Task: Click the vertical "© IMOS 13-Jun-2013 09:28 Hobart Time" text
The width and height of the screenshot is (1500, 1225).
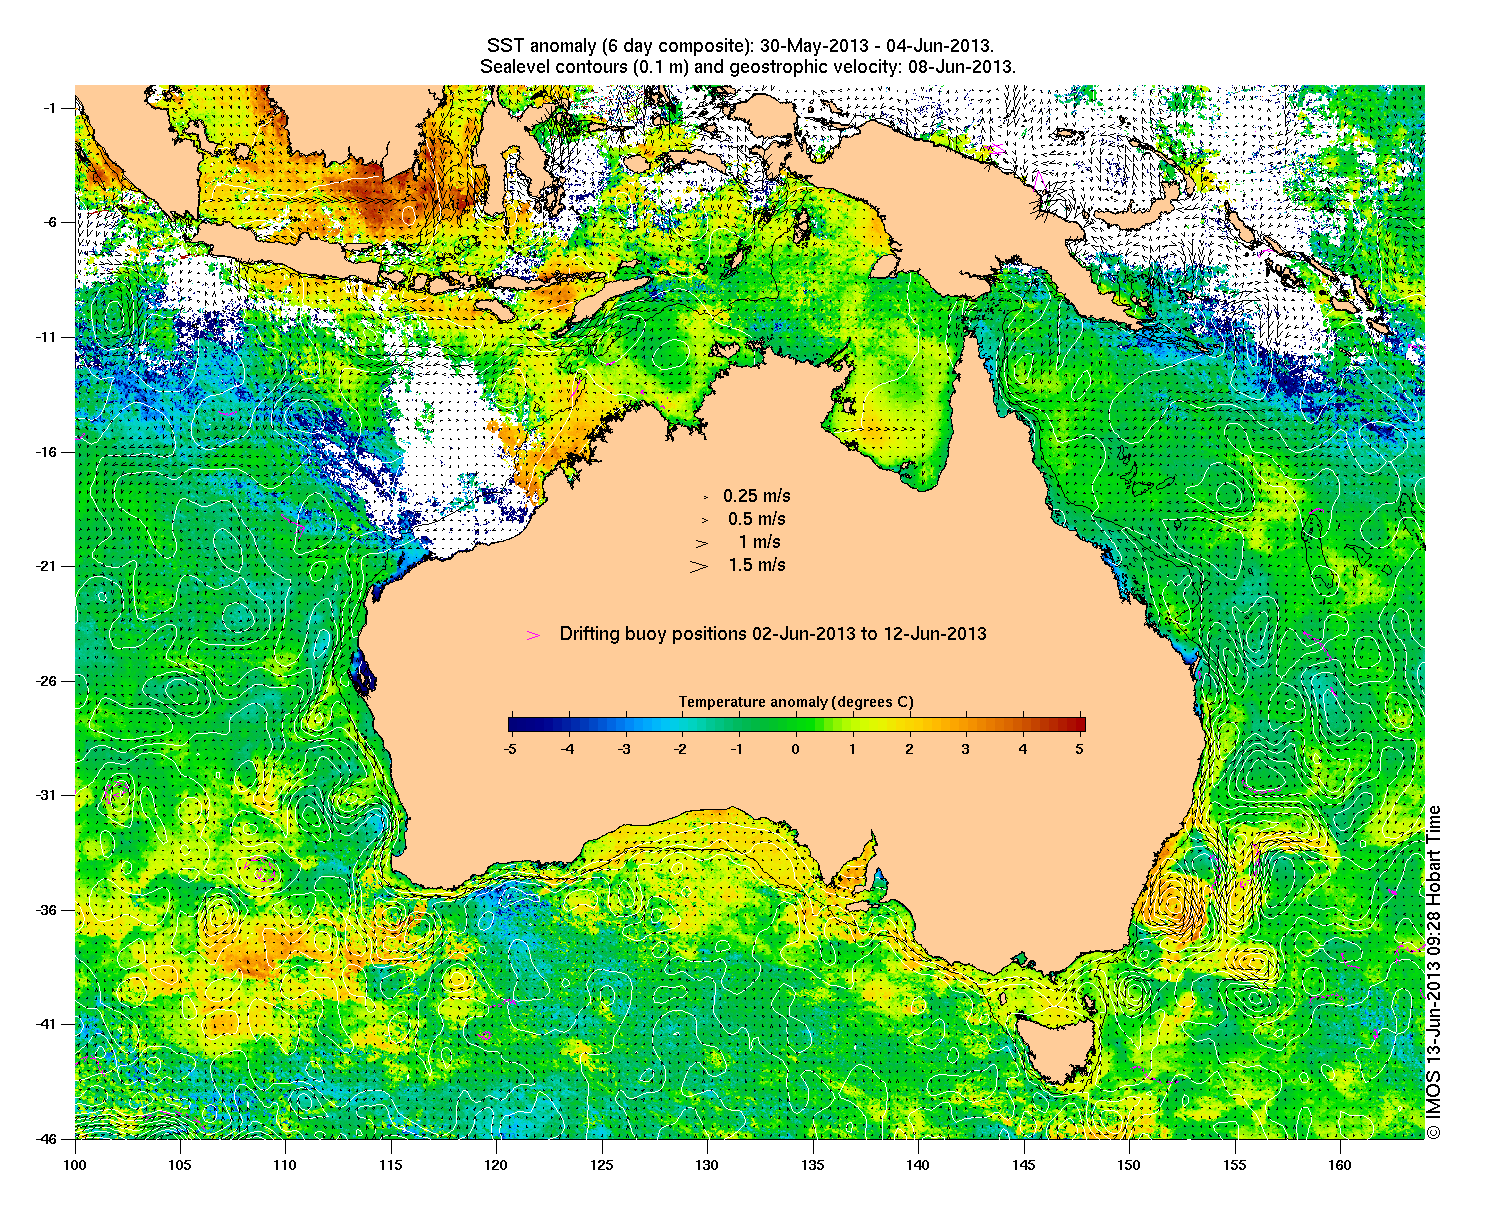Action: pyautogui.click(x=1434, y=971)
